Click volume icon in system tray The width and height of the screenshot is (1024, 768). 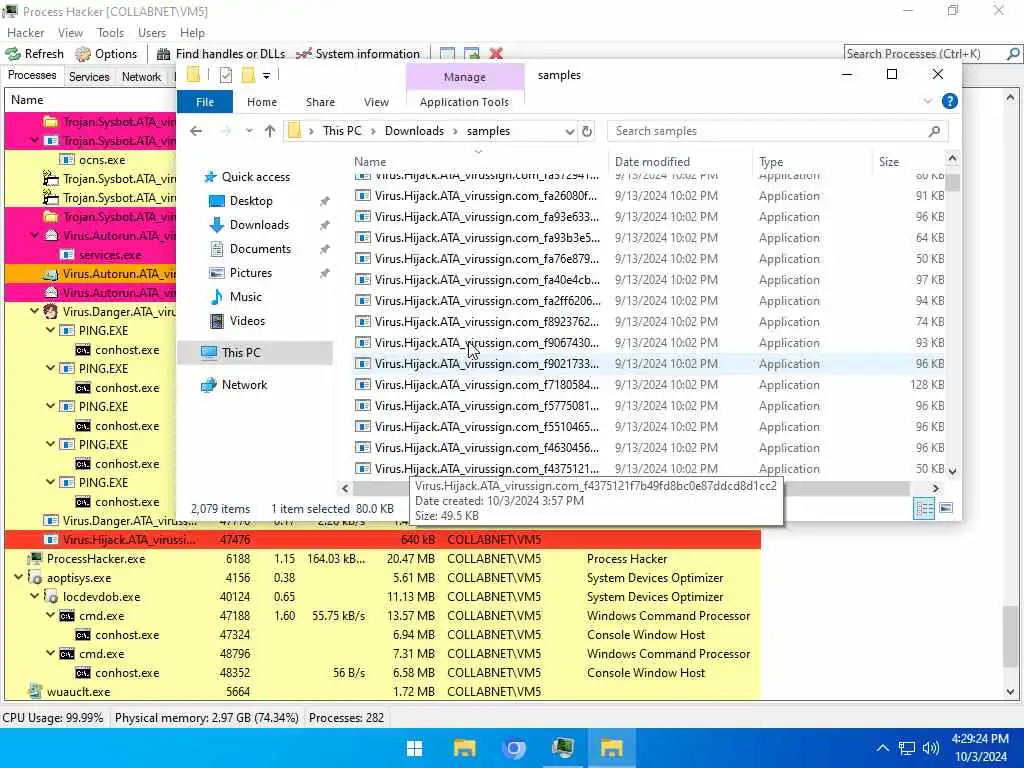click(931, 748)
